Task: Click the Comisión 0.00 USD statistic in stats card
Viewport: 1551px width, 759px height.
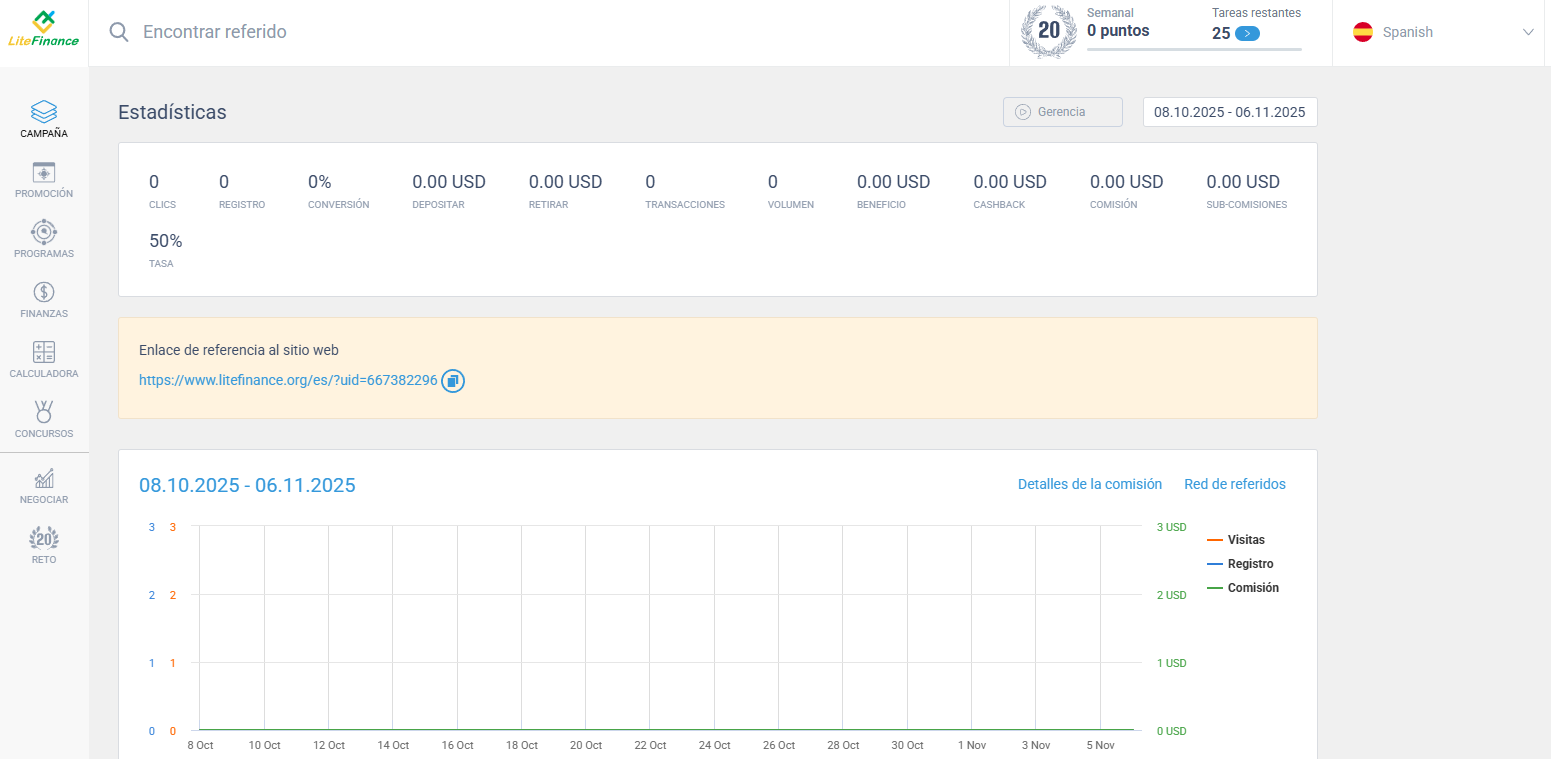Action: click(x=1127, y=192)
